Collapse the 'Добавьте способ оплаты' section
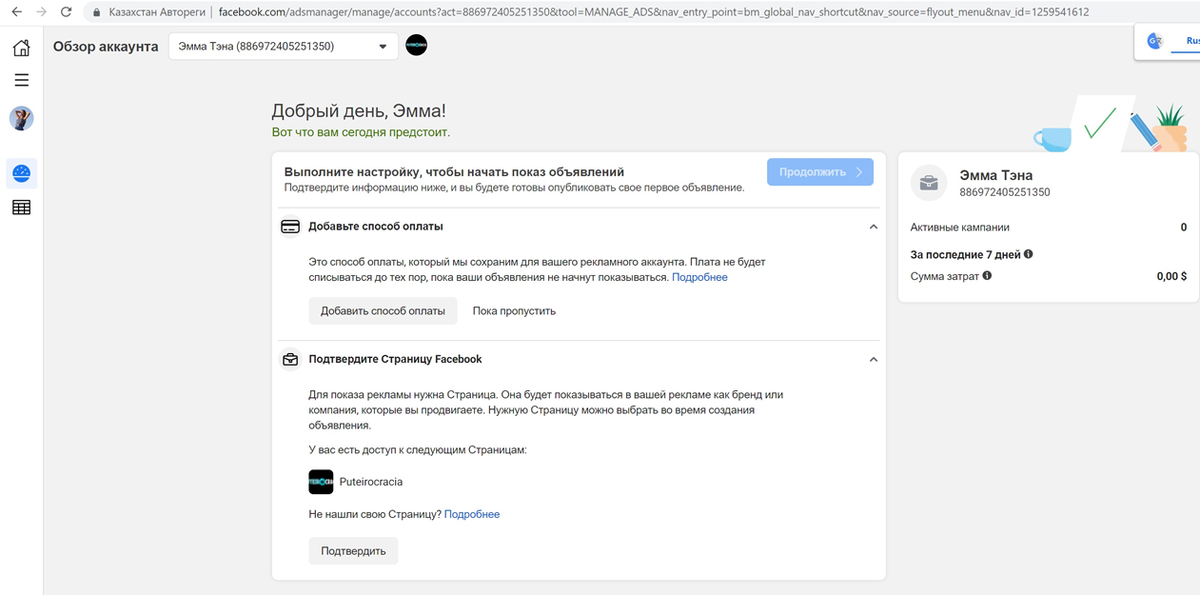Screen dimensions: 1200x595 (873, 227)
